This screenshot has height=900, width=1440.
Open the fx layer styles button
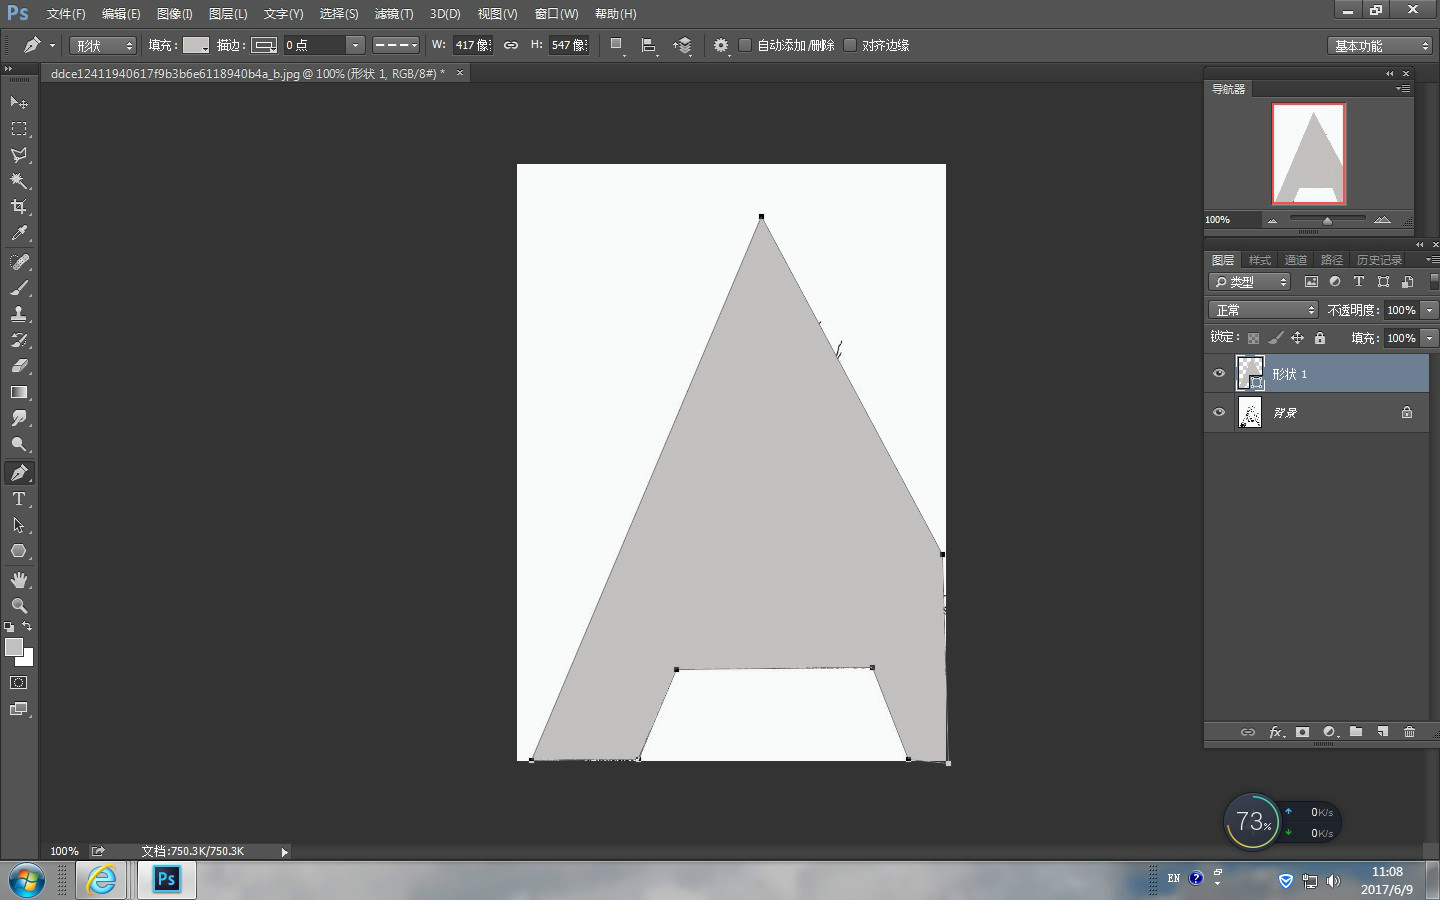(1276, 732)
